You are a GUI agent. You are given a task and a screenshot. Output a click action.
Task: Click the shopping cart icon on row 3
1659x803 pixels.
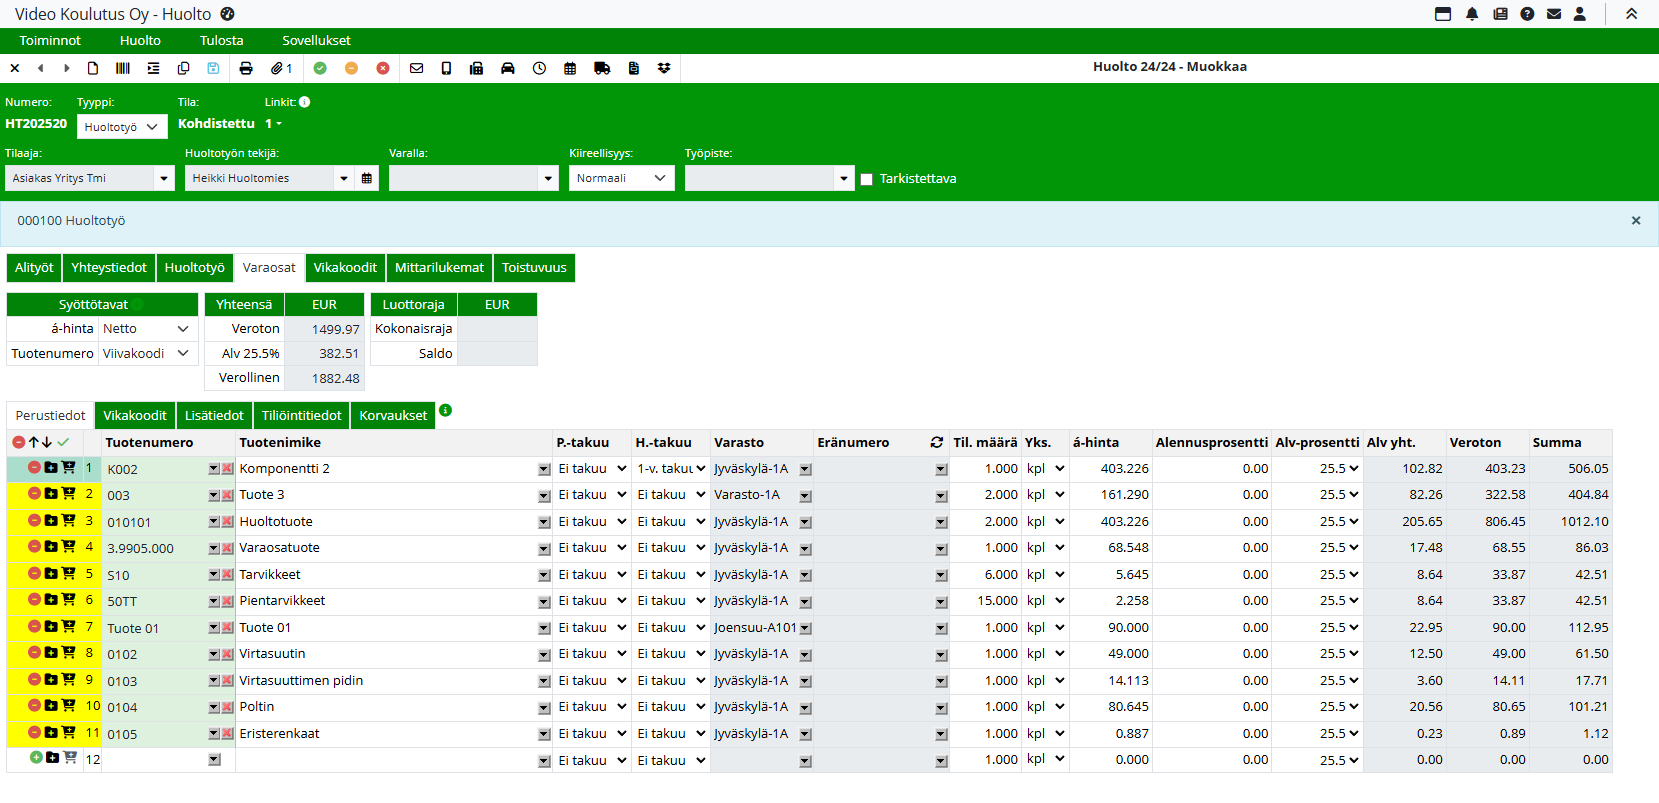(x=69, y=520)
